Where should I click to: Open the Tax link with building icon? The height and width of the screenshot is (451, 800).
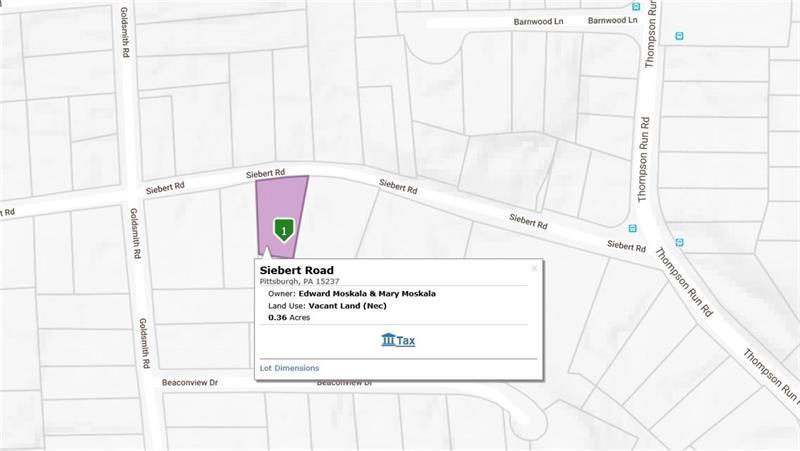click(398, 340)
